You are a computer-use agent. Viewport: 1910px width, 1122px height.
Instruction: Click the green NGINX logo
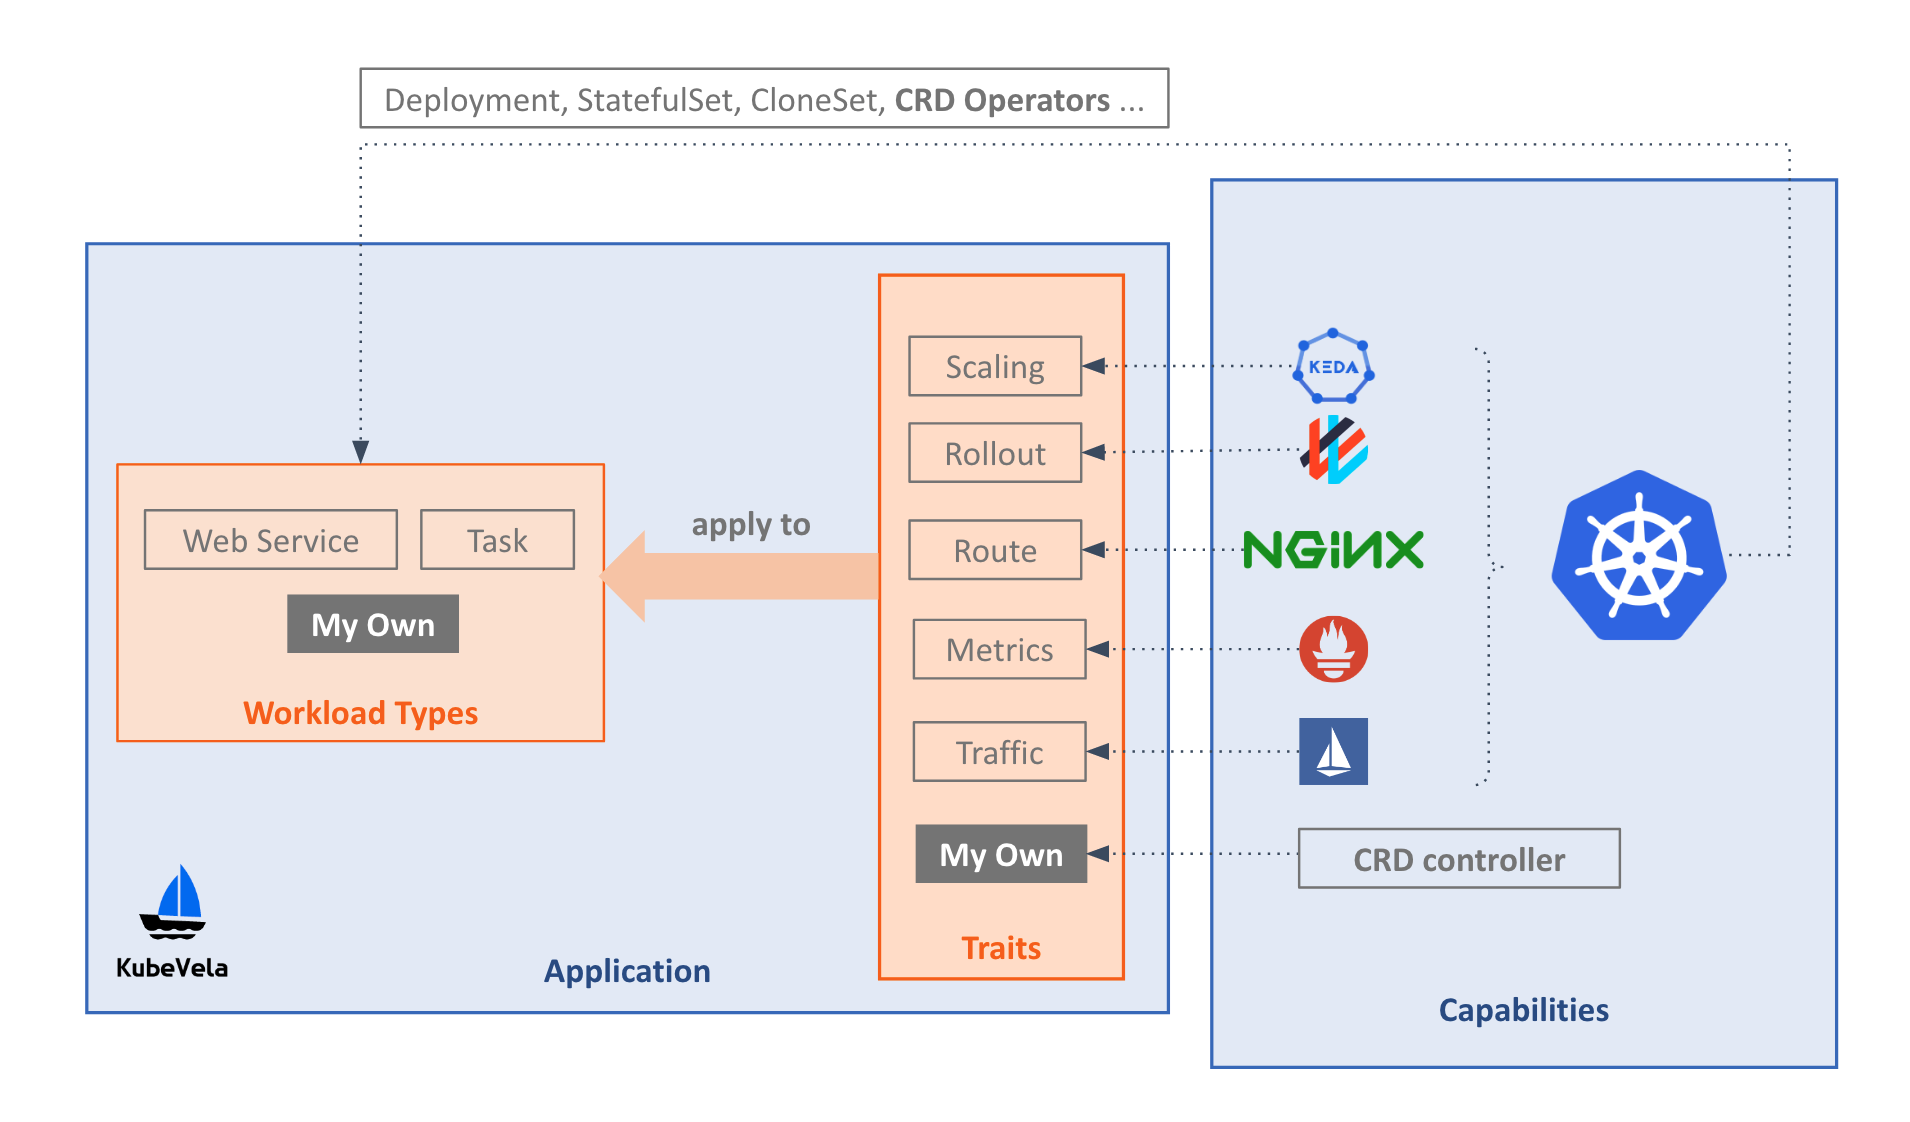coord(1333,549)
